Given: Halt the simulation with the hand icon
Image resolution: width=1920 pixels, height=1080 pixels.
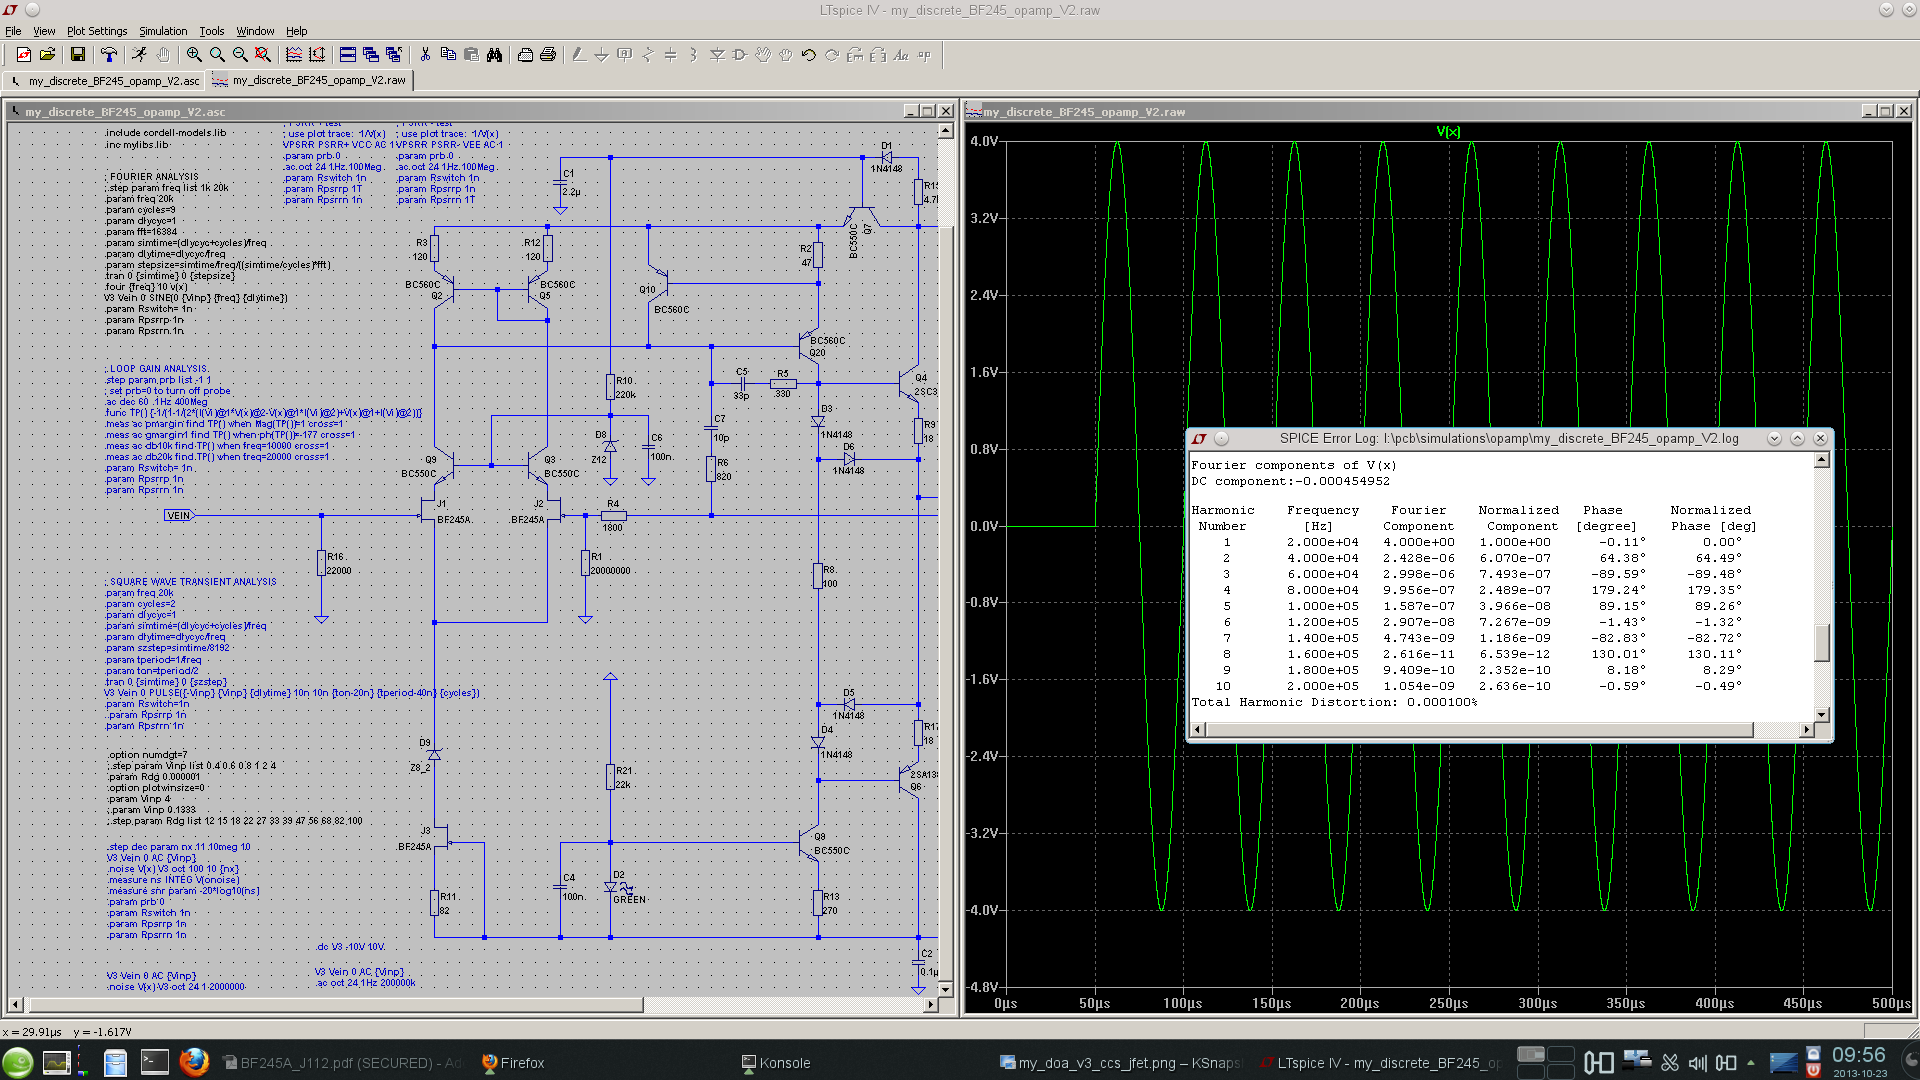Looking at the screenshot, I should point(163,55).
